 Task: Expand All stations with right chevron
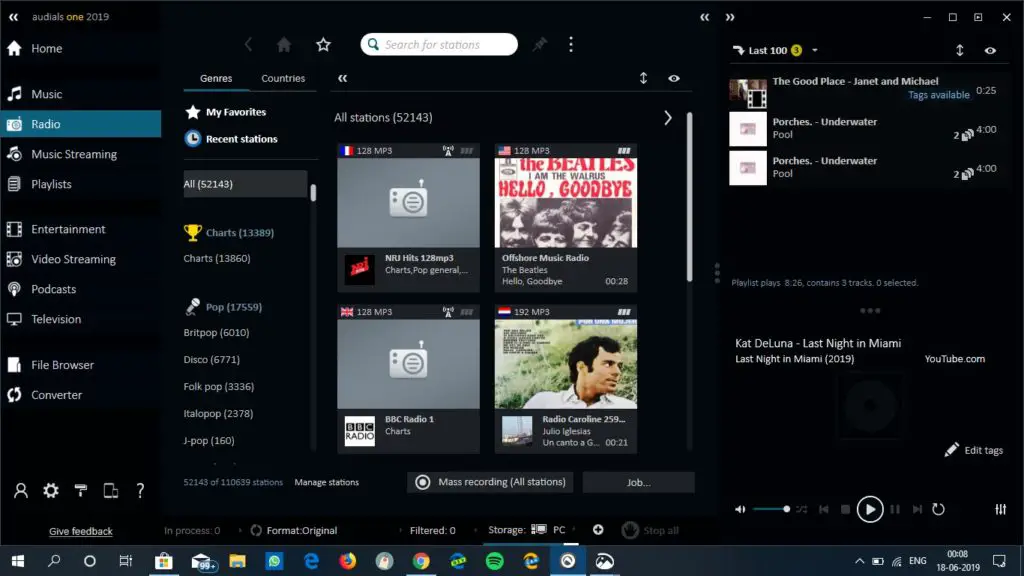point(667,118)
